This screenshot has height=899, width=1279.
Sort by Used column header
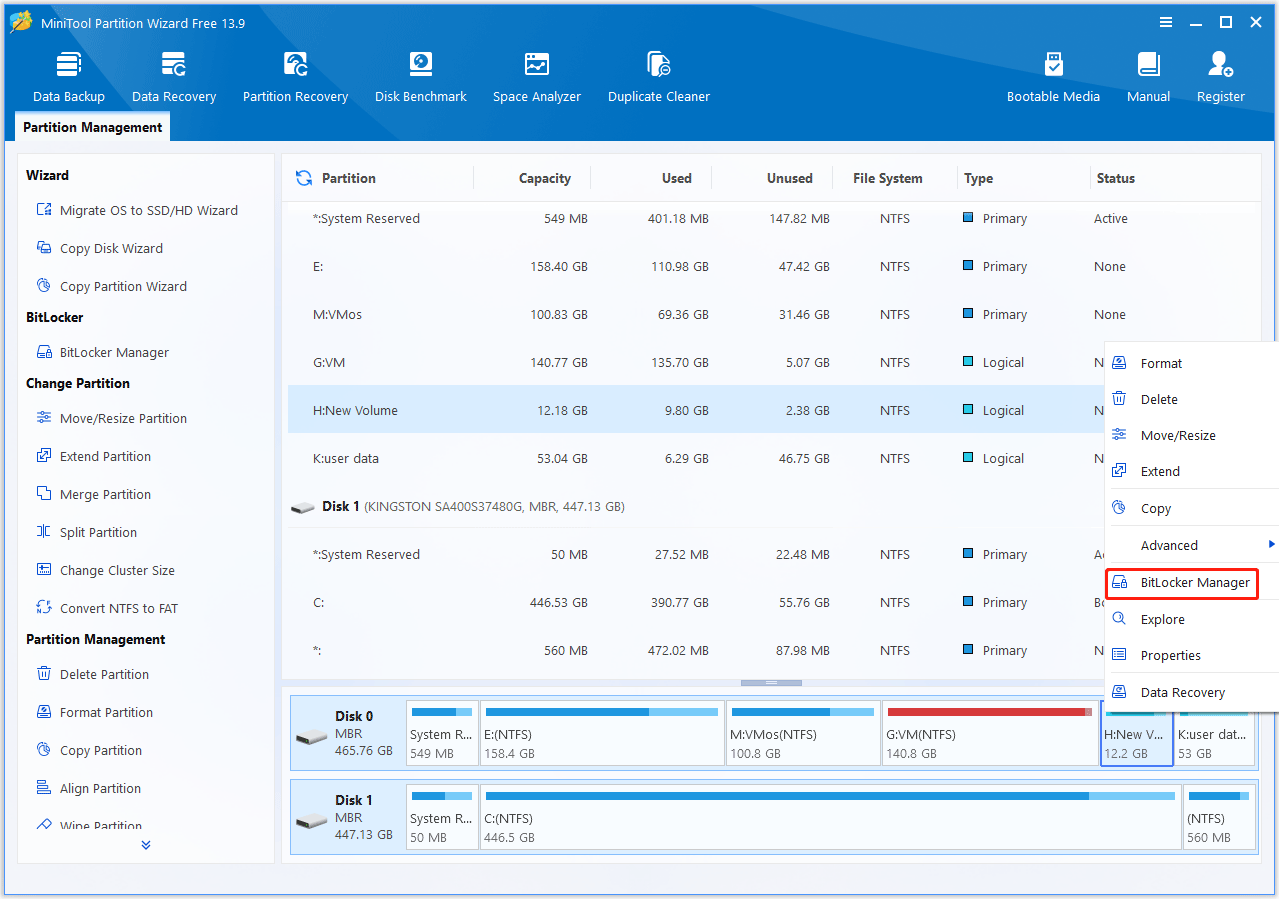point(676,178)
